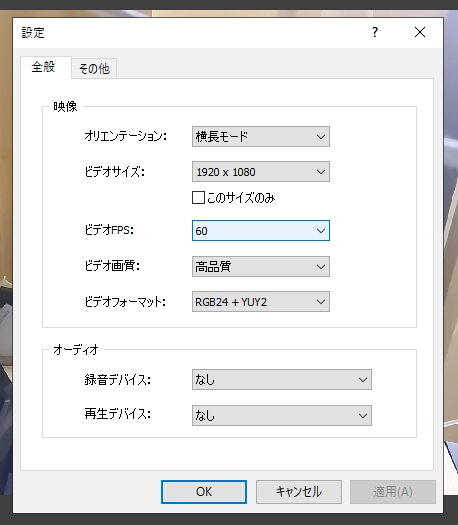Screen dimensions: 458x525
Task: Select the 全般 tab
Action: (x=44, y=67)
